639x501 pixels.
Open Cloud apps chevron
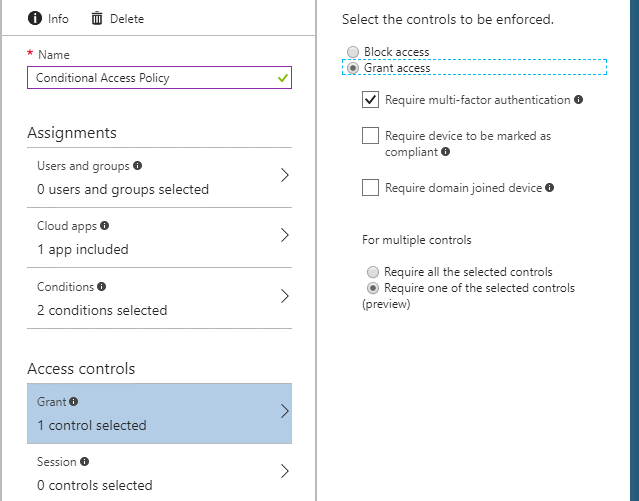(284, 236)
